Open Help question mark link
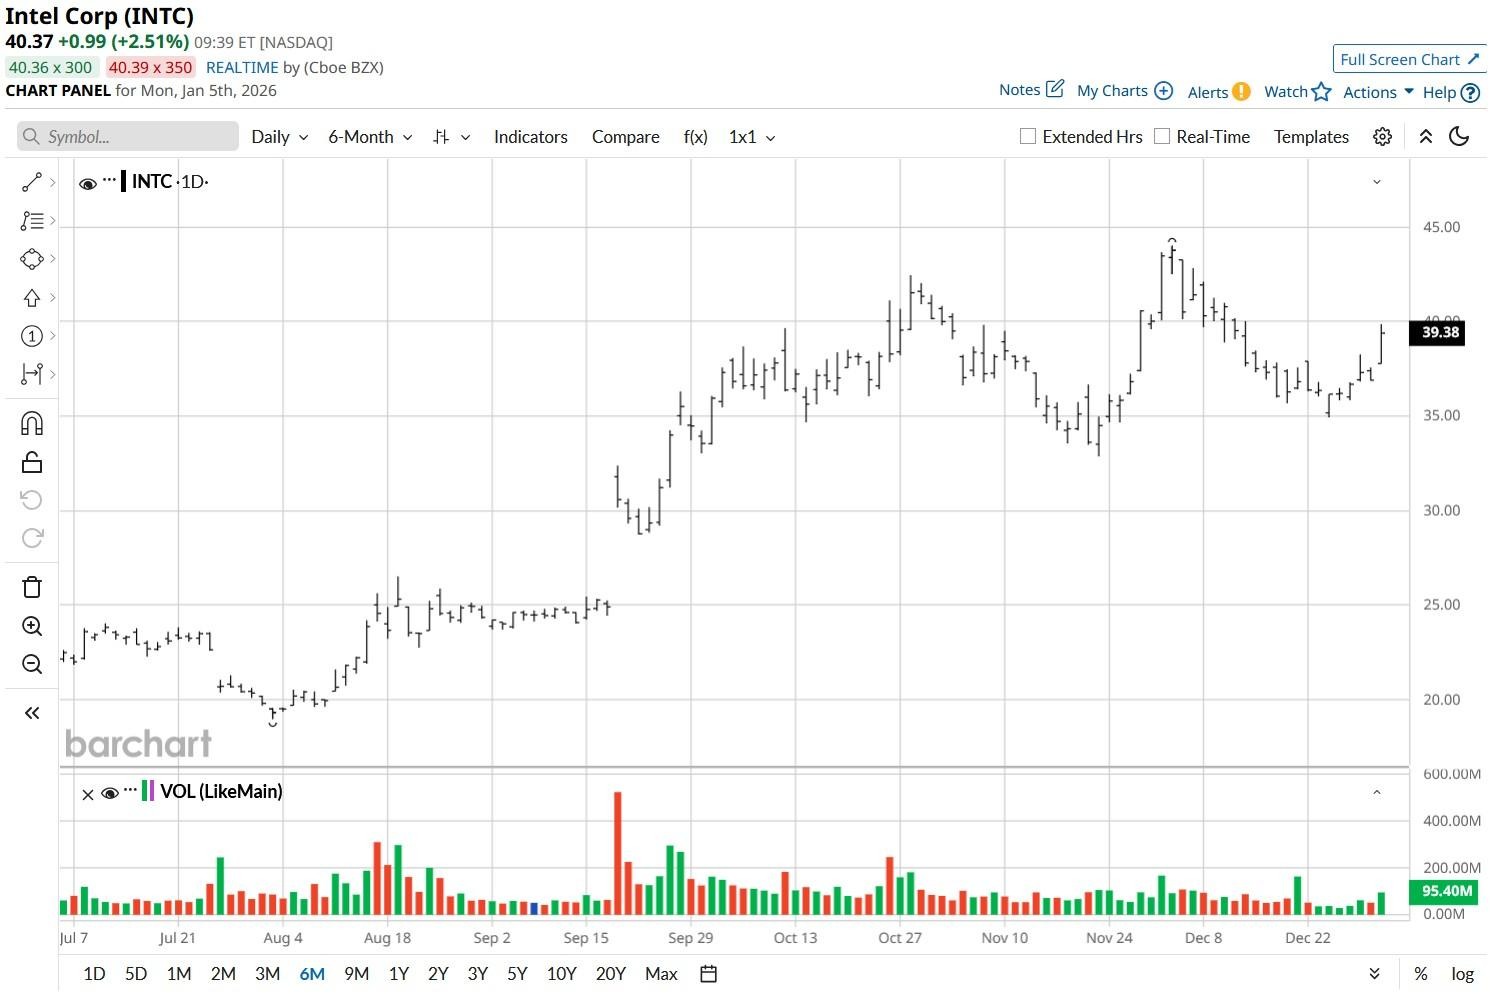 tap(1451, 92)
